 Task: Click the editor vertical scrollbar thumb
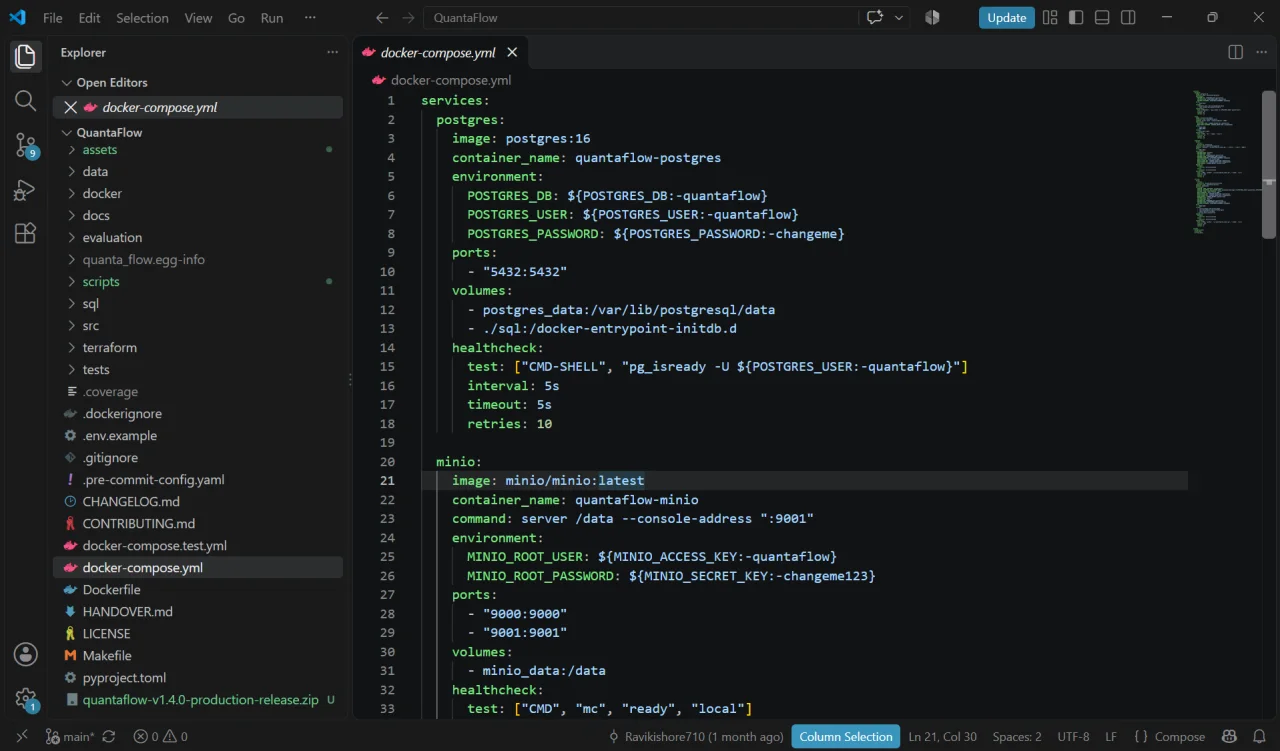point(1268,165)
